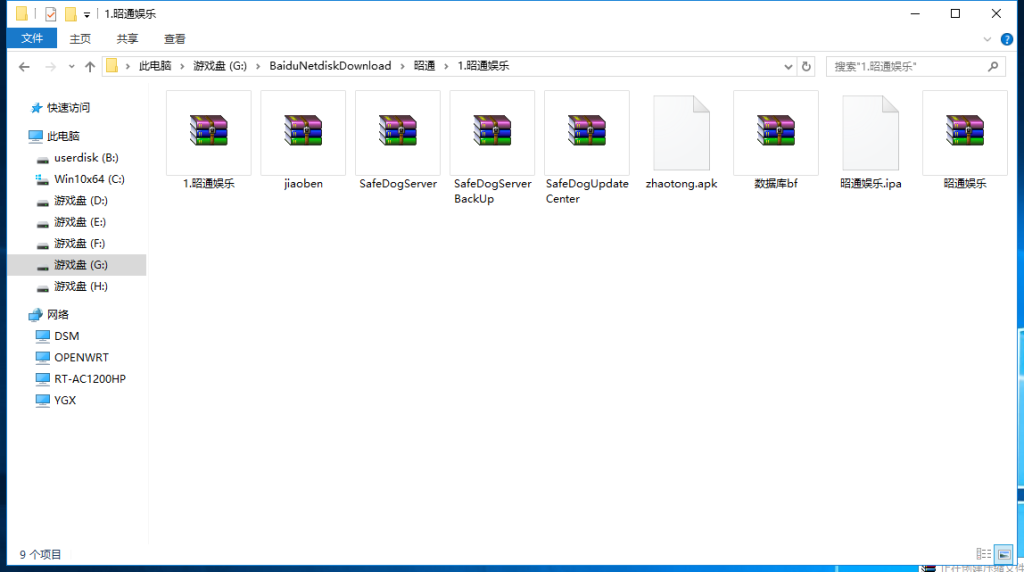Open the OPENWRT network computer
This screenshot has width=1024, height=572.
click(82, 358)
